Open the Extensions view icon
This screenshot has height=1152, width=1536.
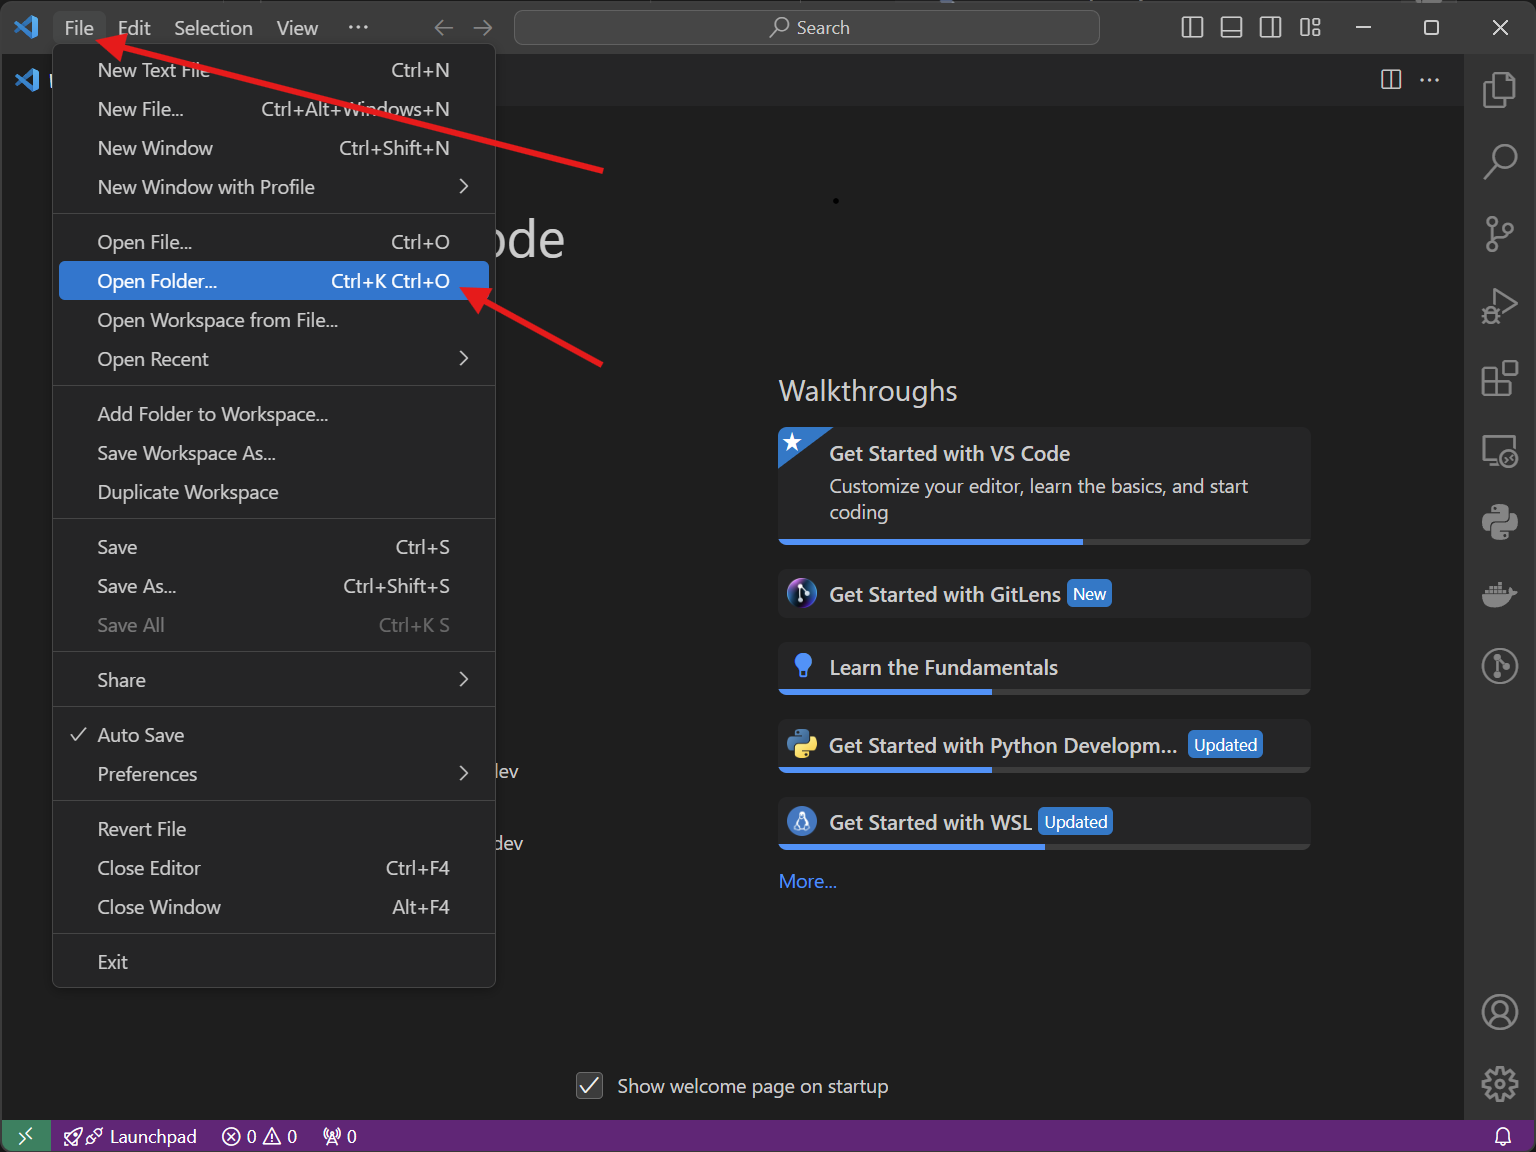click(1499, 379)
